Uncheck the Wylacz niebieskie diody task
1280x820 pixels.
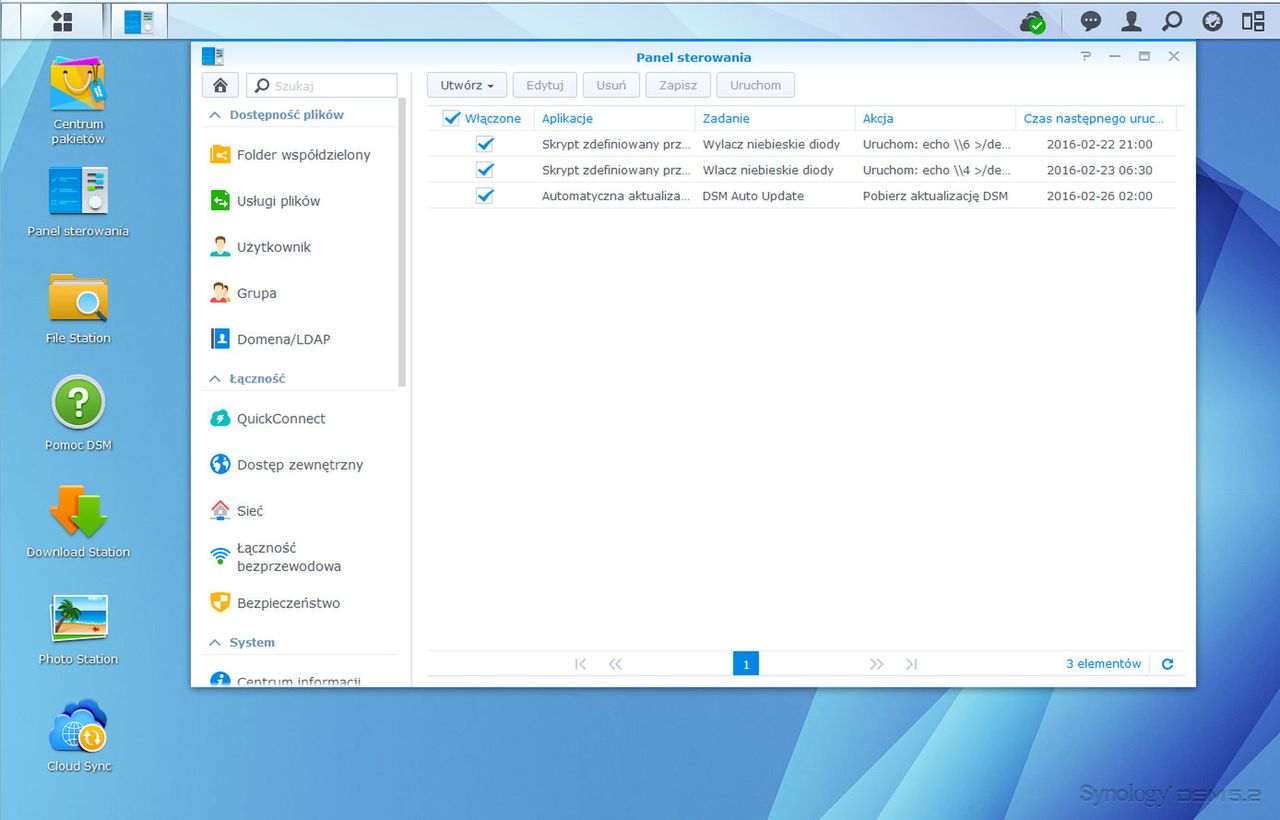pos(485,144)
